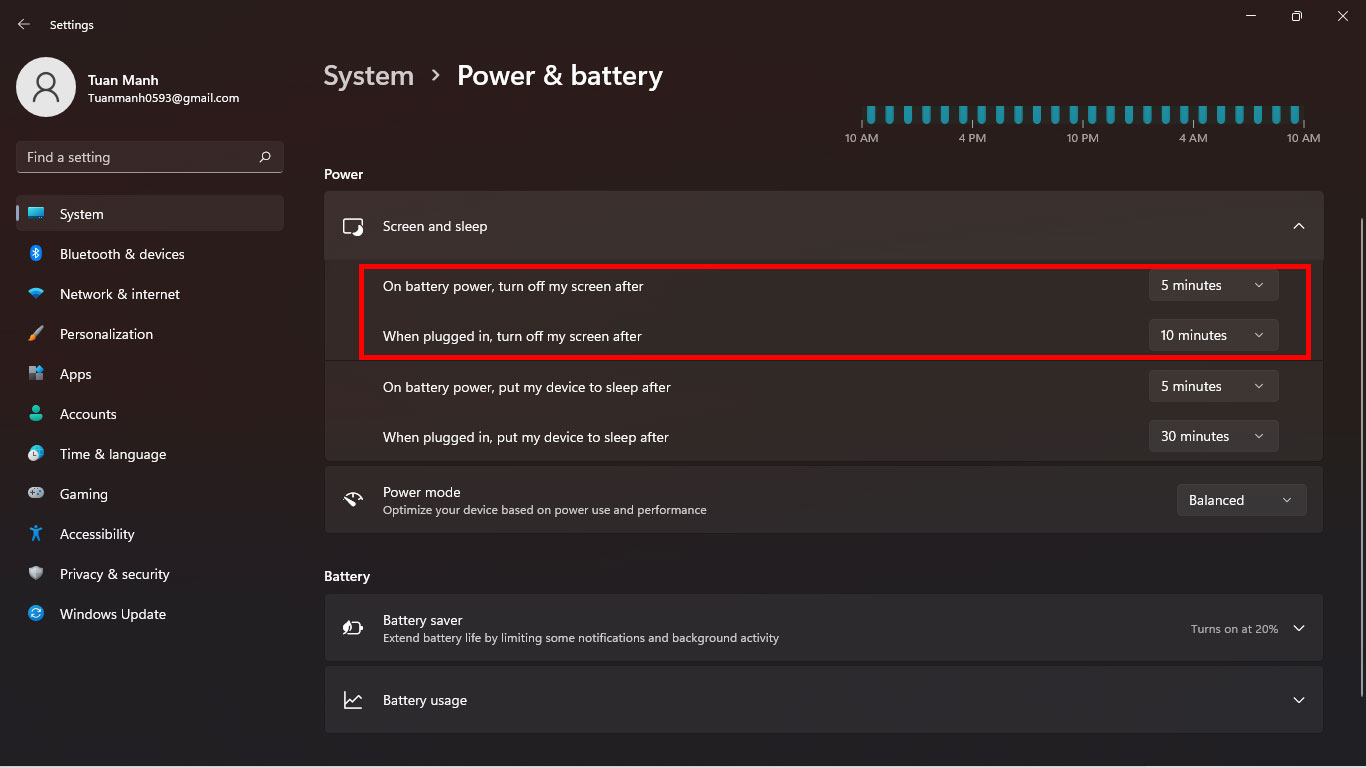The width and height of the screenshot is (1366, 768).
Task: Open the Apps settings page
Action: tap(75, 374)
